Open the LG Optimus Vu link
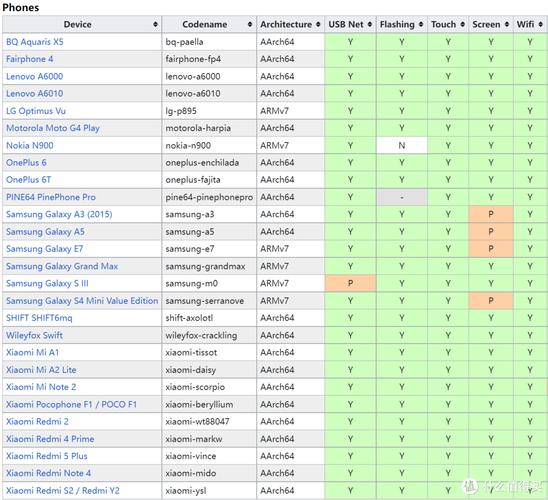Image resolution: width=548 pixels, height=500 pixels. 36,111
